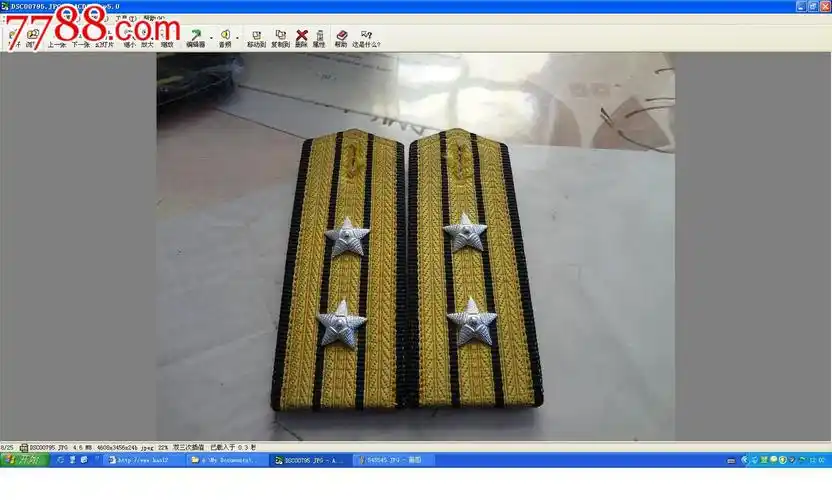Start slideshow using 幻灯片 button
The image size is (832, 500).
[x=105, y=38]
